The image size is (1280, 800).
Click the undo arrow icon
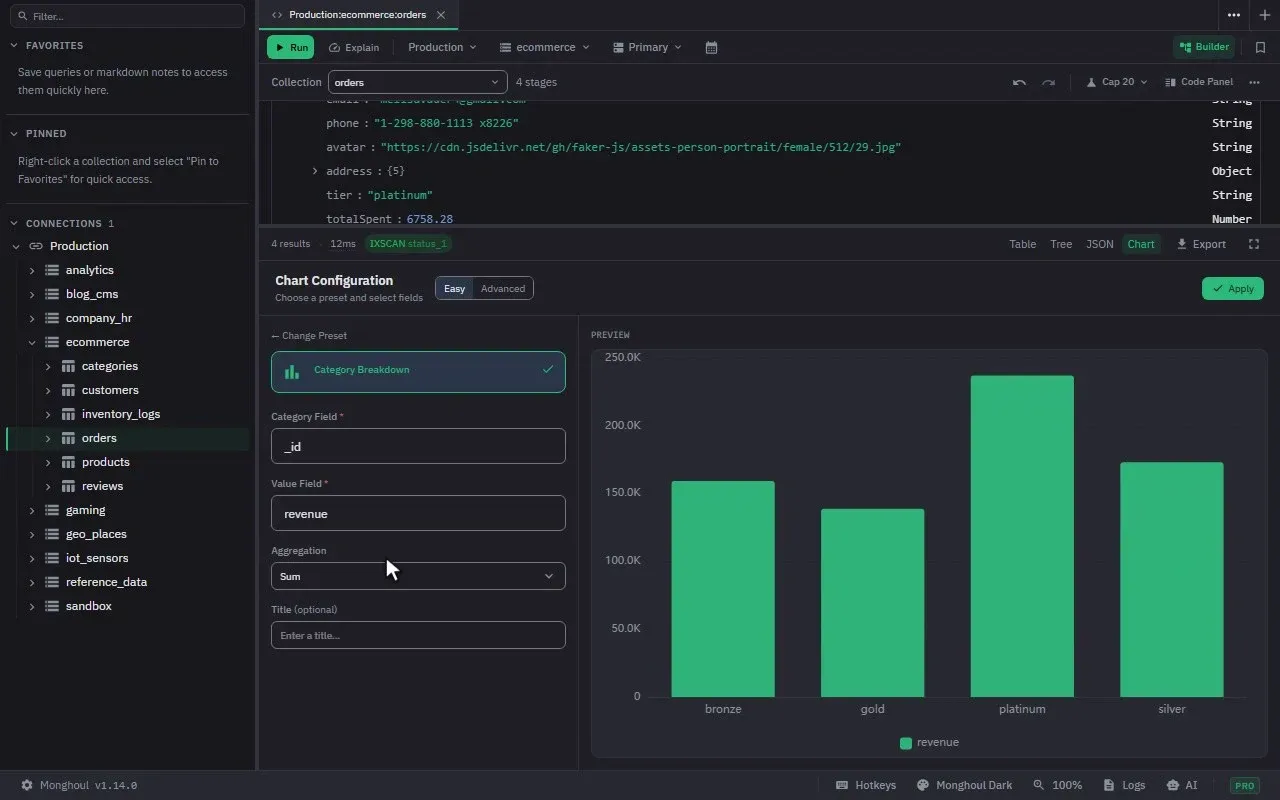pos(1019,82)
